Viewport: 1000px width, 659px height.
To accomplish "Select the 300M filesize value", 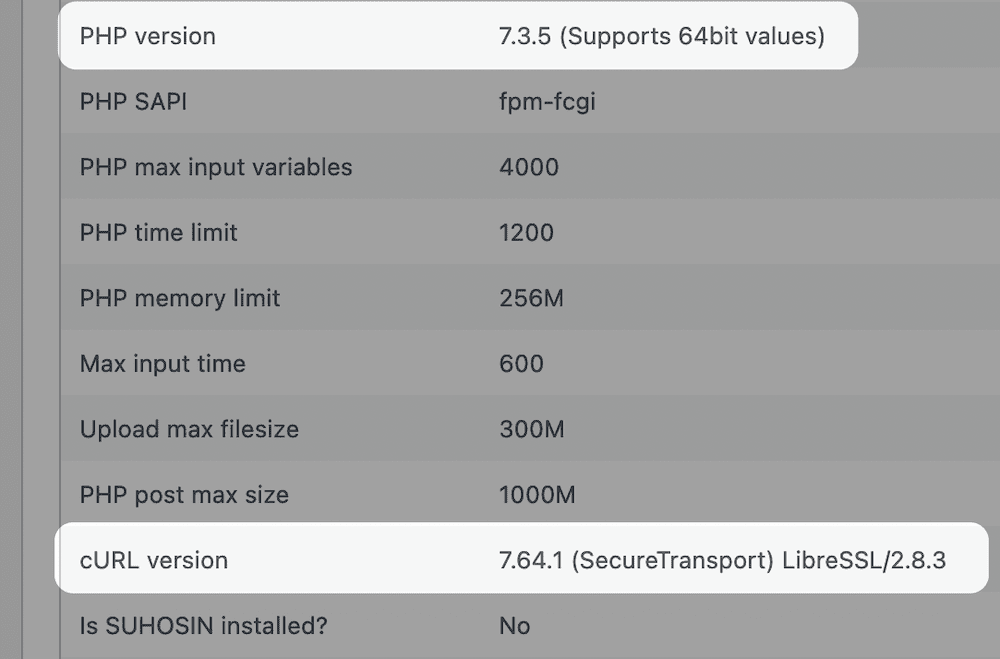I will click(532, 429).
